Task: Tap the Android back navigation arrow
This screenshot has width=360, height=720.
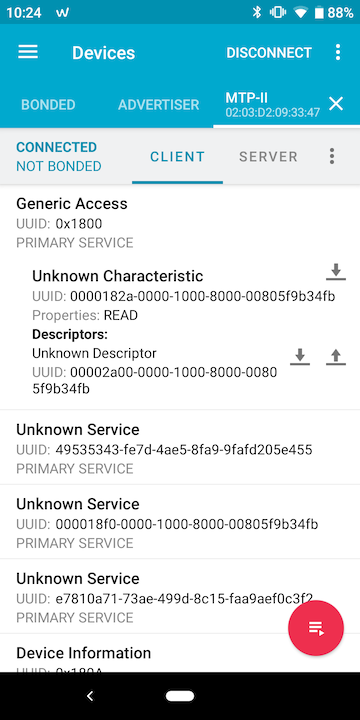Action: point(90,696)
